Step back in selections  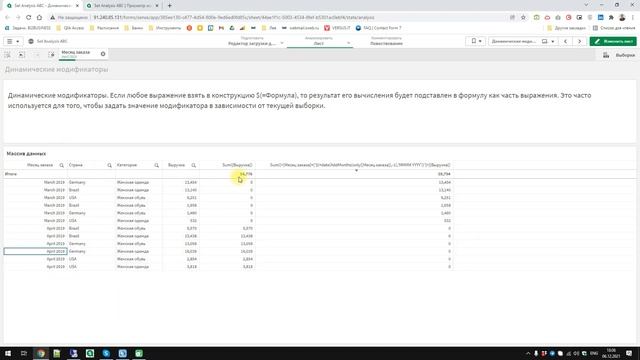tap(22, 54)
